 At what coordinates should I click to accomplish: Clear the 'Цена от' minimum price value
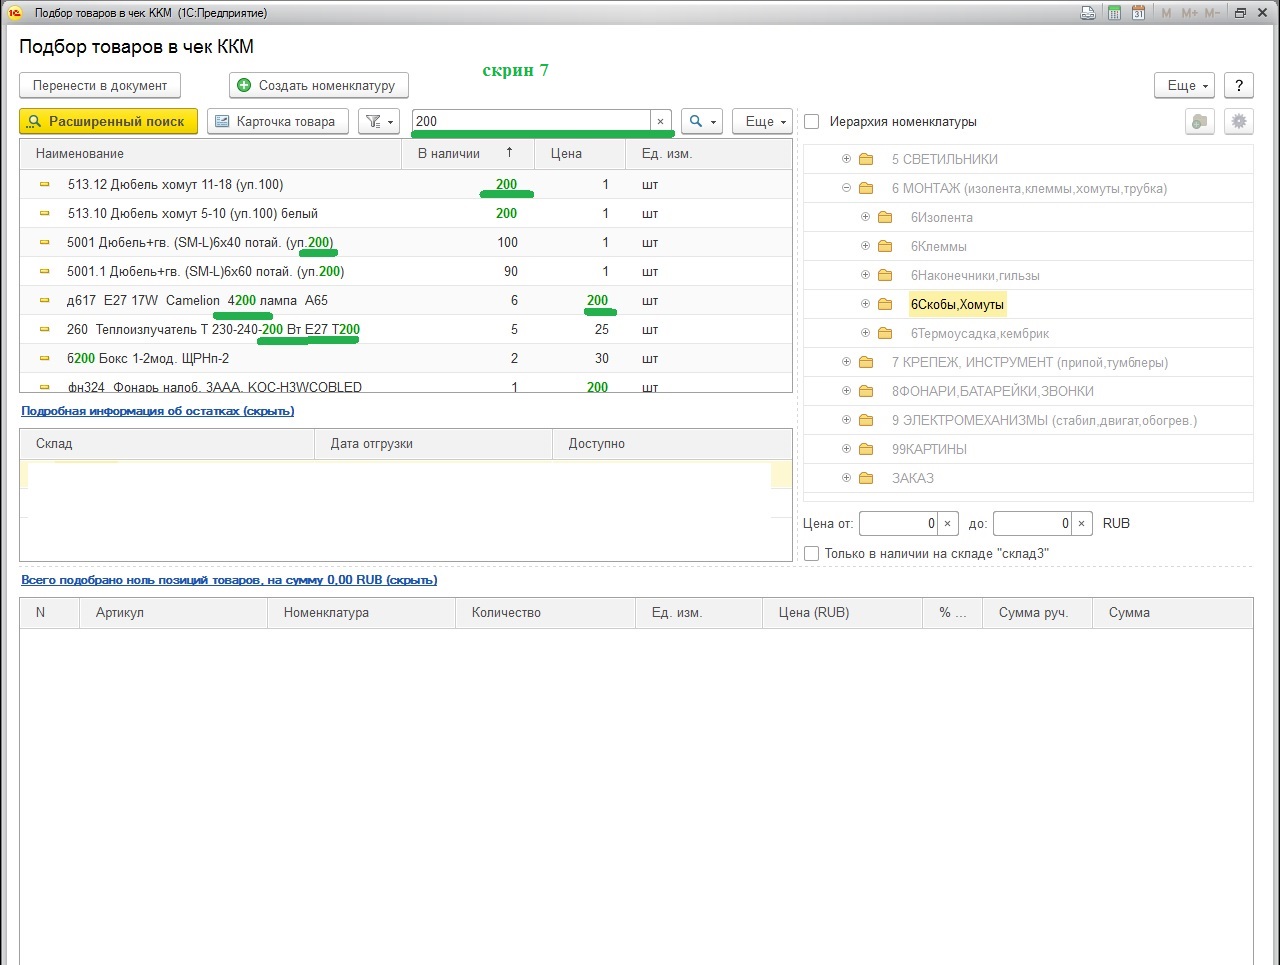947,523
